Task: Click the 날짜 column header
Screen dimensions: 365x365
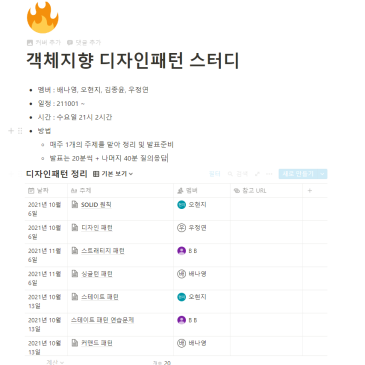Action: pos(46,191)
